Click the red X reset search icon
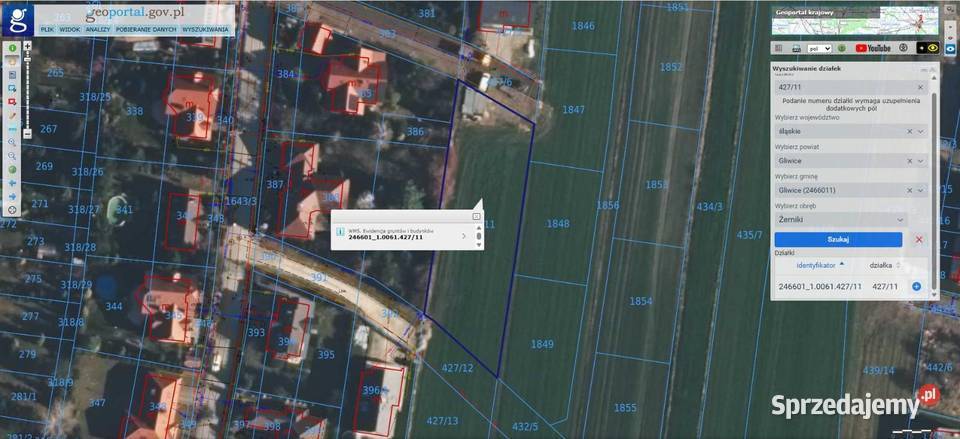Screen dimensions: 960x439 click(x=918, y=239)
